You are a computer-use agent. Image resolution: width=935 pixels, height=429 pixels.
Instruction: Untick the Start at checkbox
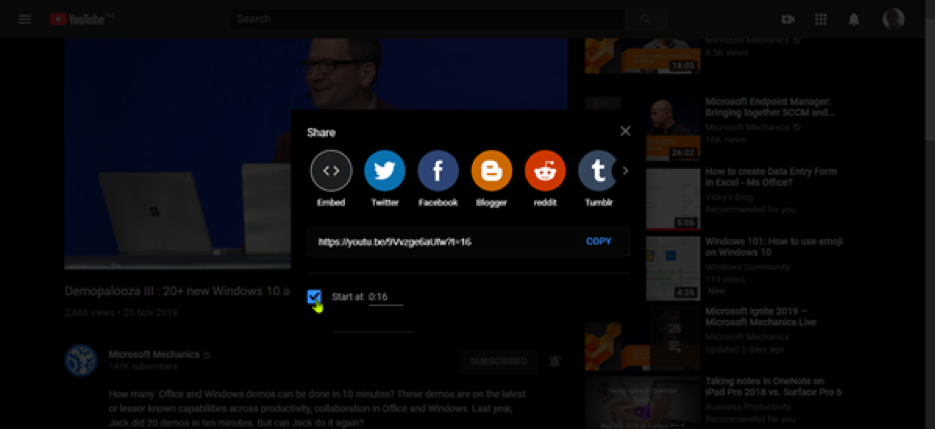tap(314, 297)
